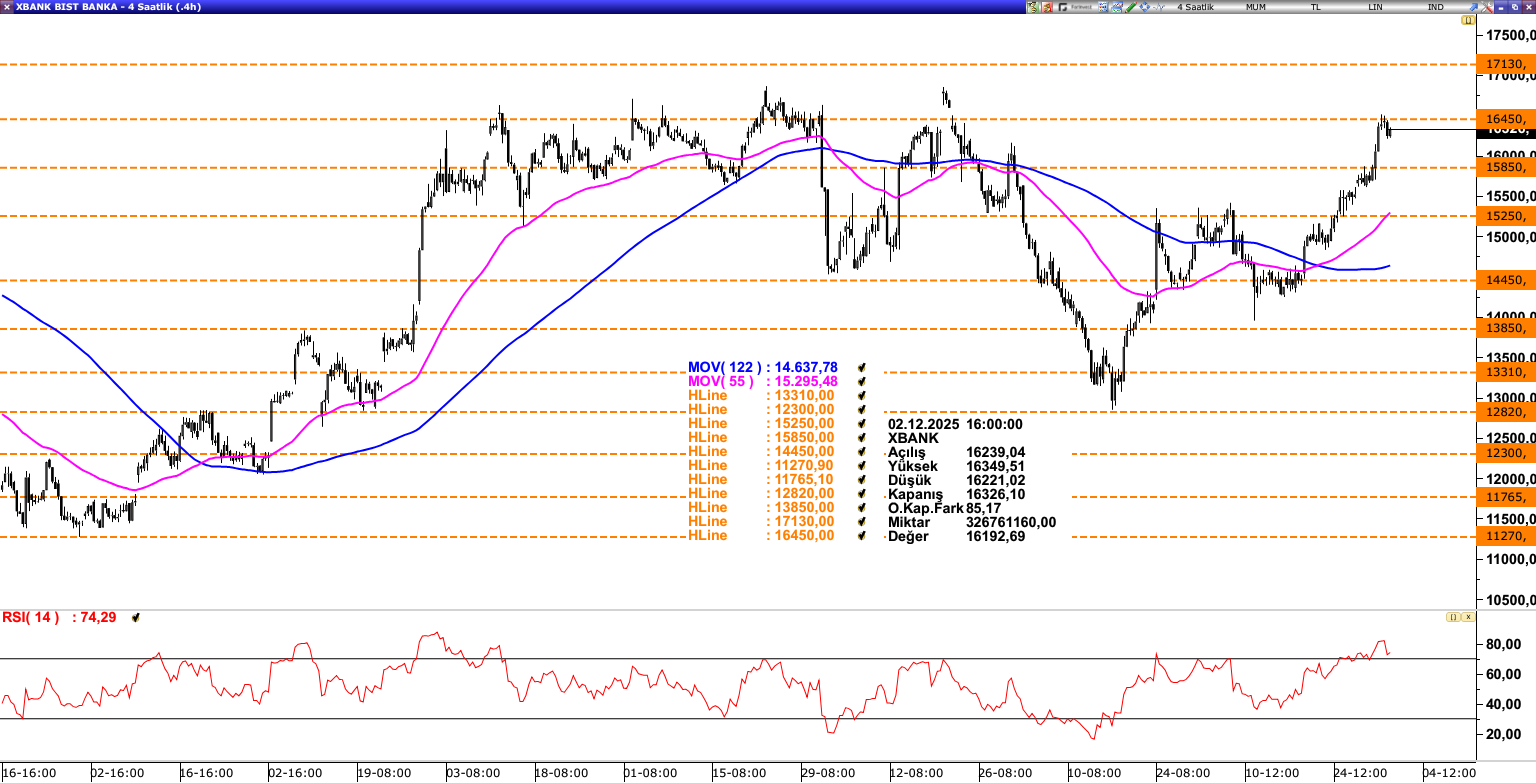
Task: Open the MUM chart type selector
Action: pos(1256,7)
